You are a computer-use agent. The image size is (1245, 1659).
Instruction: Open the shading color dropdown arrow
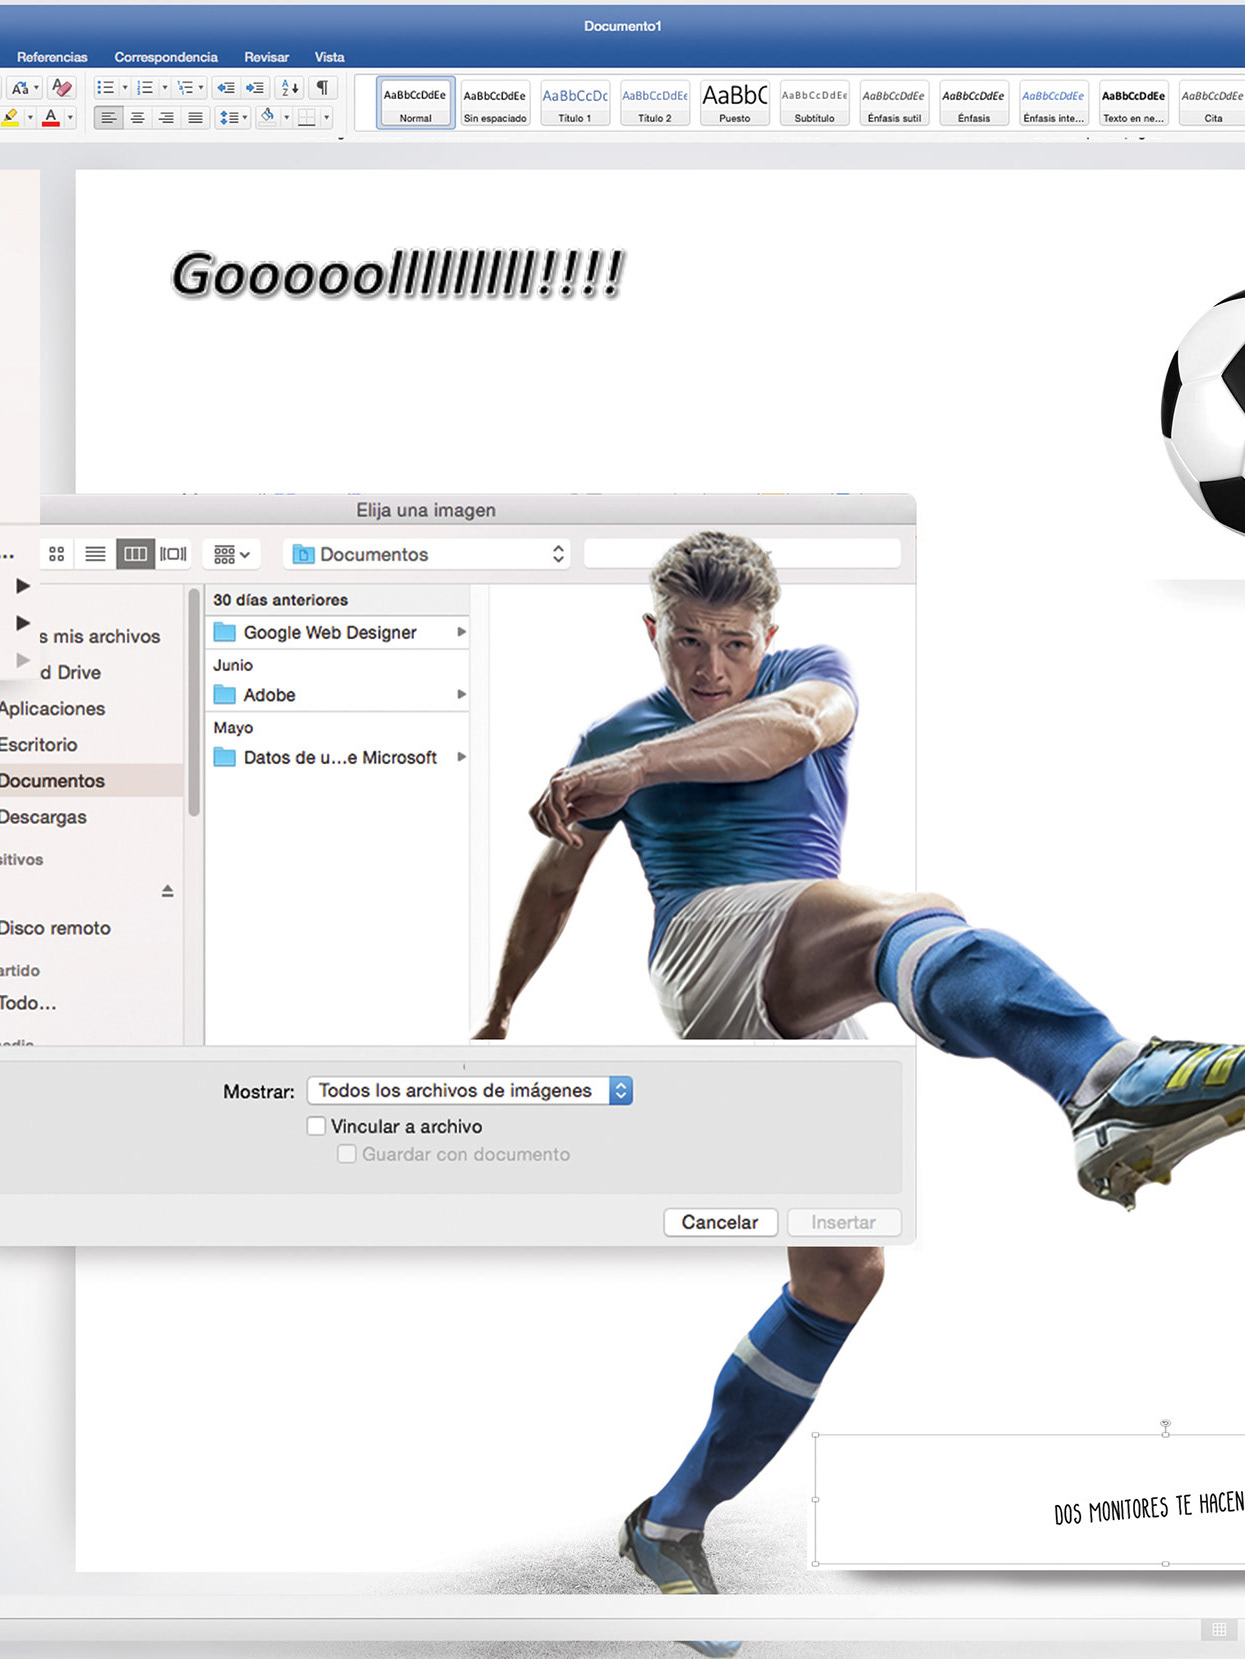(x=287, y=118)
